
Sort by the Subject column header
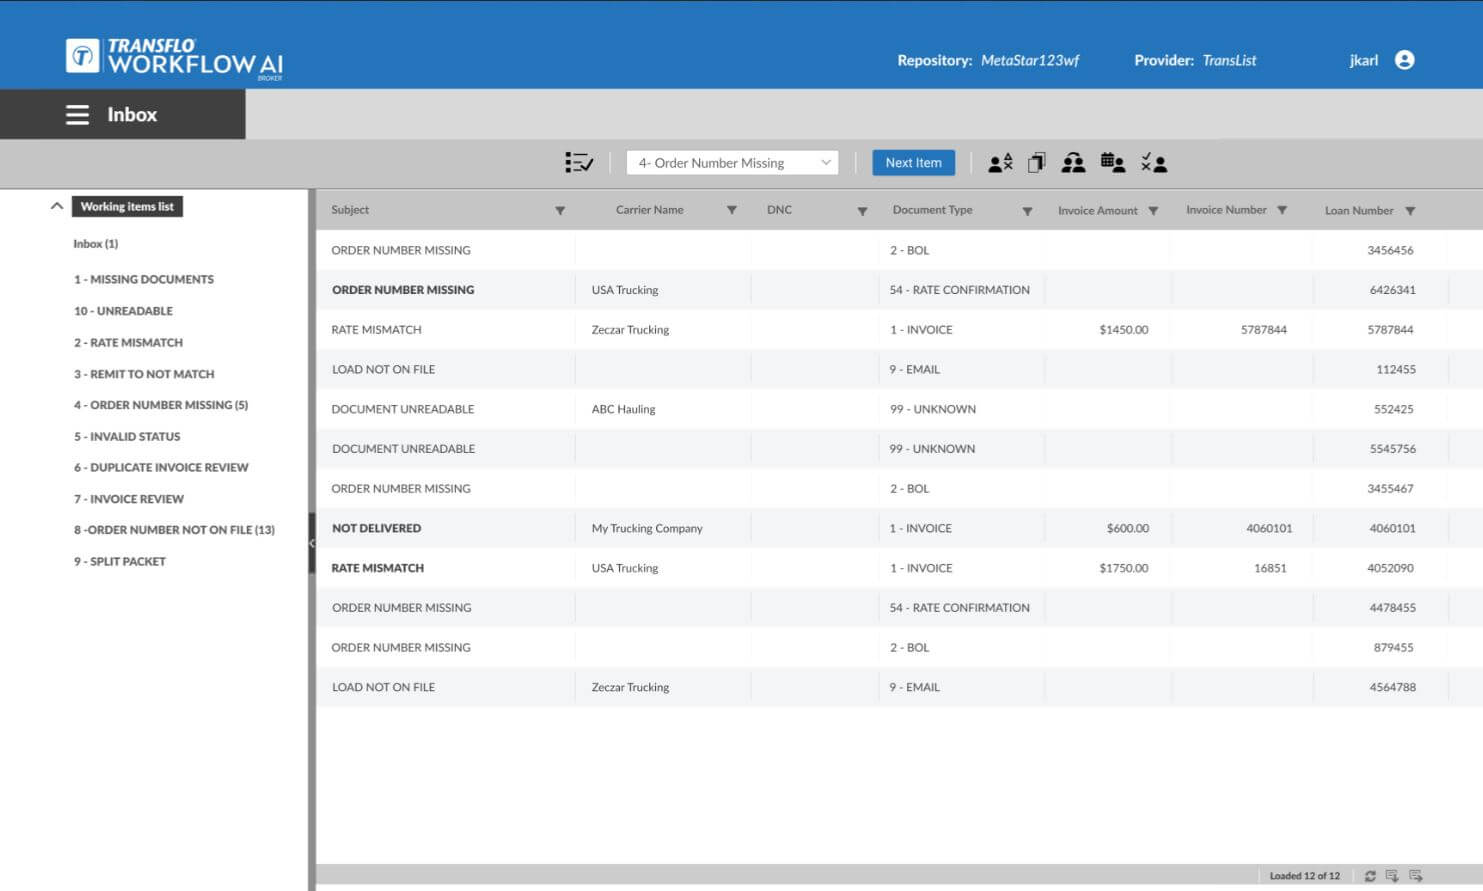coord(350,210)
